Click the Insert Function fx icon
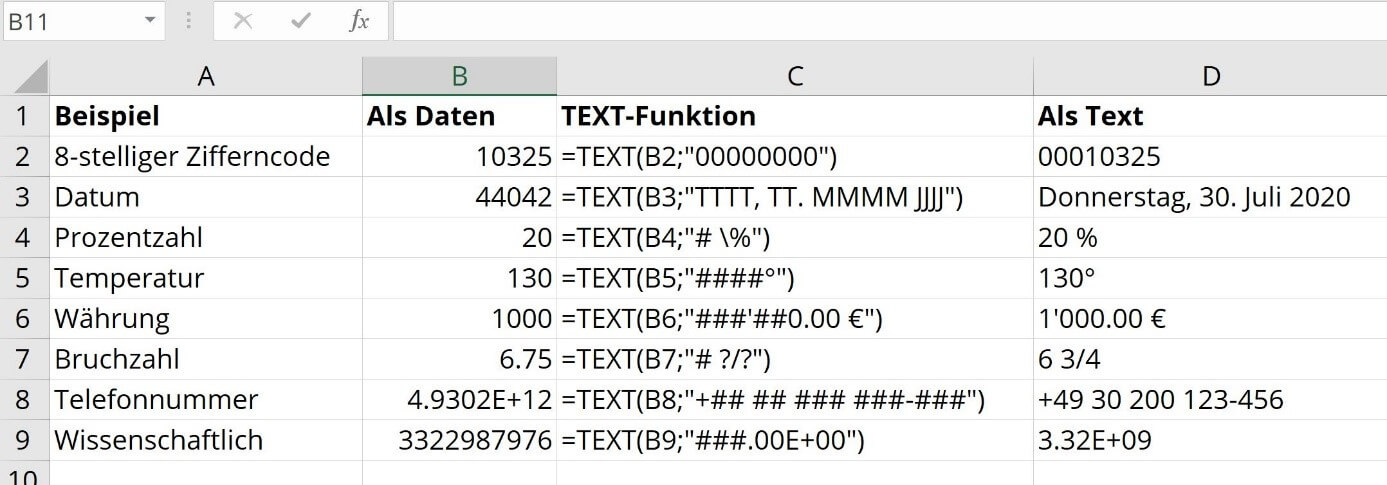 point(359,21)
